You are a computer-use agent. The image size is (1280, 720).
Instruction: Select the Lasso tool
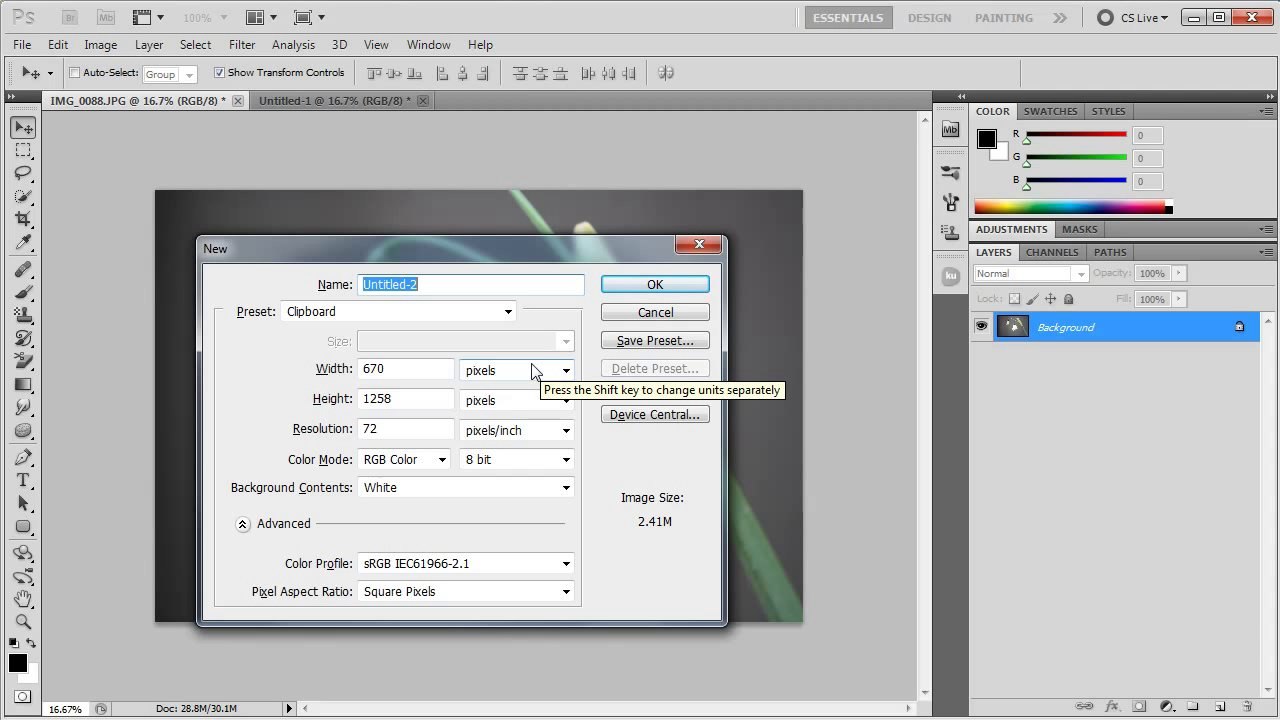[24, 173]
